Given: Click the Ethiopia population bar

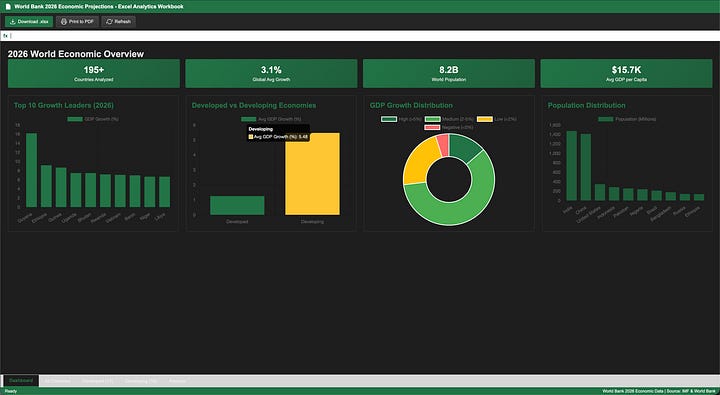Looking at the screenshot, I should [x=699, y=198].
